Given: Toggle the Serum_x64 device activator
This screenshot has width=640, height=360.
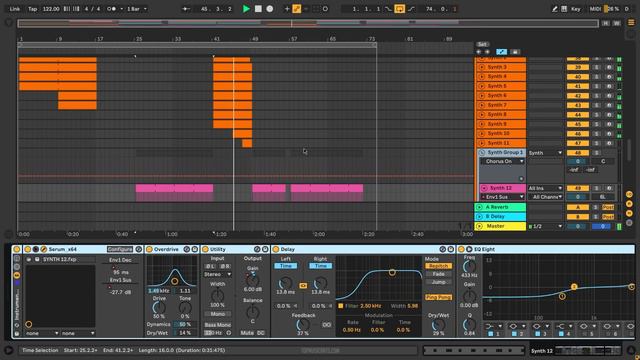Looking at the screenshot, I should 27,249.
